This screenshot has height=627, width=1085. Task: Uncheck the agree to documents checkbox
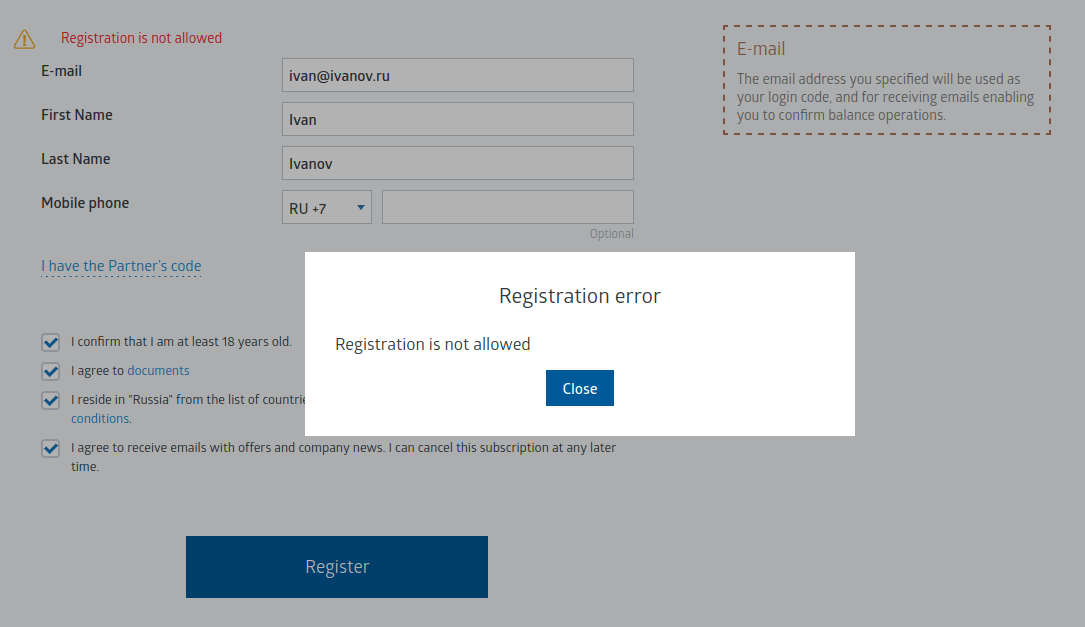point(51,371)
